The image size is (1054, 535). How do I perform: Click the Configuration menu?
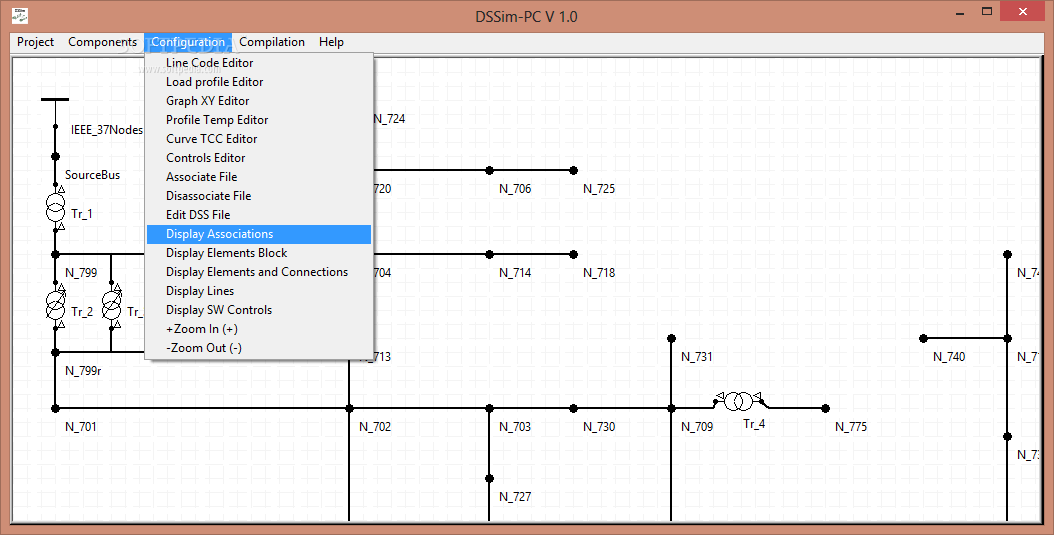tap(188, 42)
